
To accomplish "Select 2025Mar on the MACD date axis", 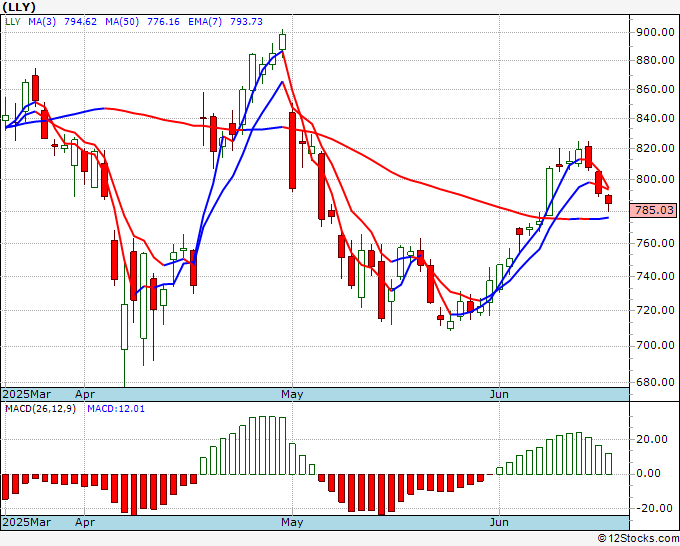I will pos(27,523).
